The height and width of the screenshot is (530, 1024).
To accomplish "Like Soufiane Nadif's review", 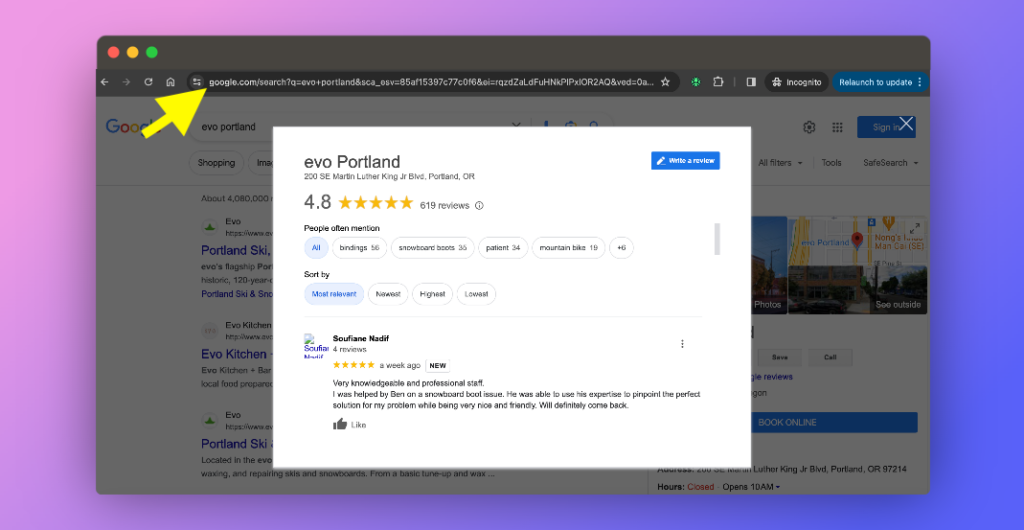I will pos(350,425).
